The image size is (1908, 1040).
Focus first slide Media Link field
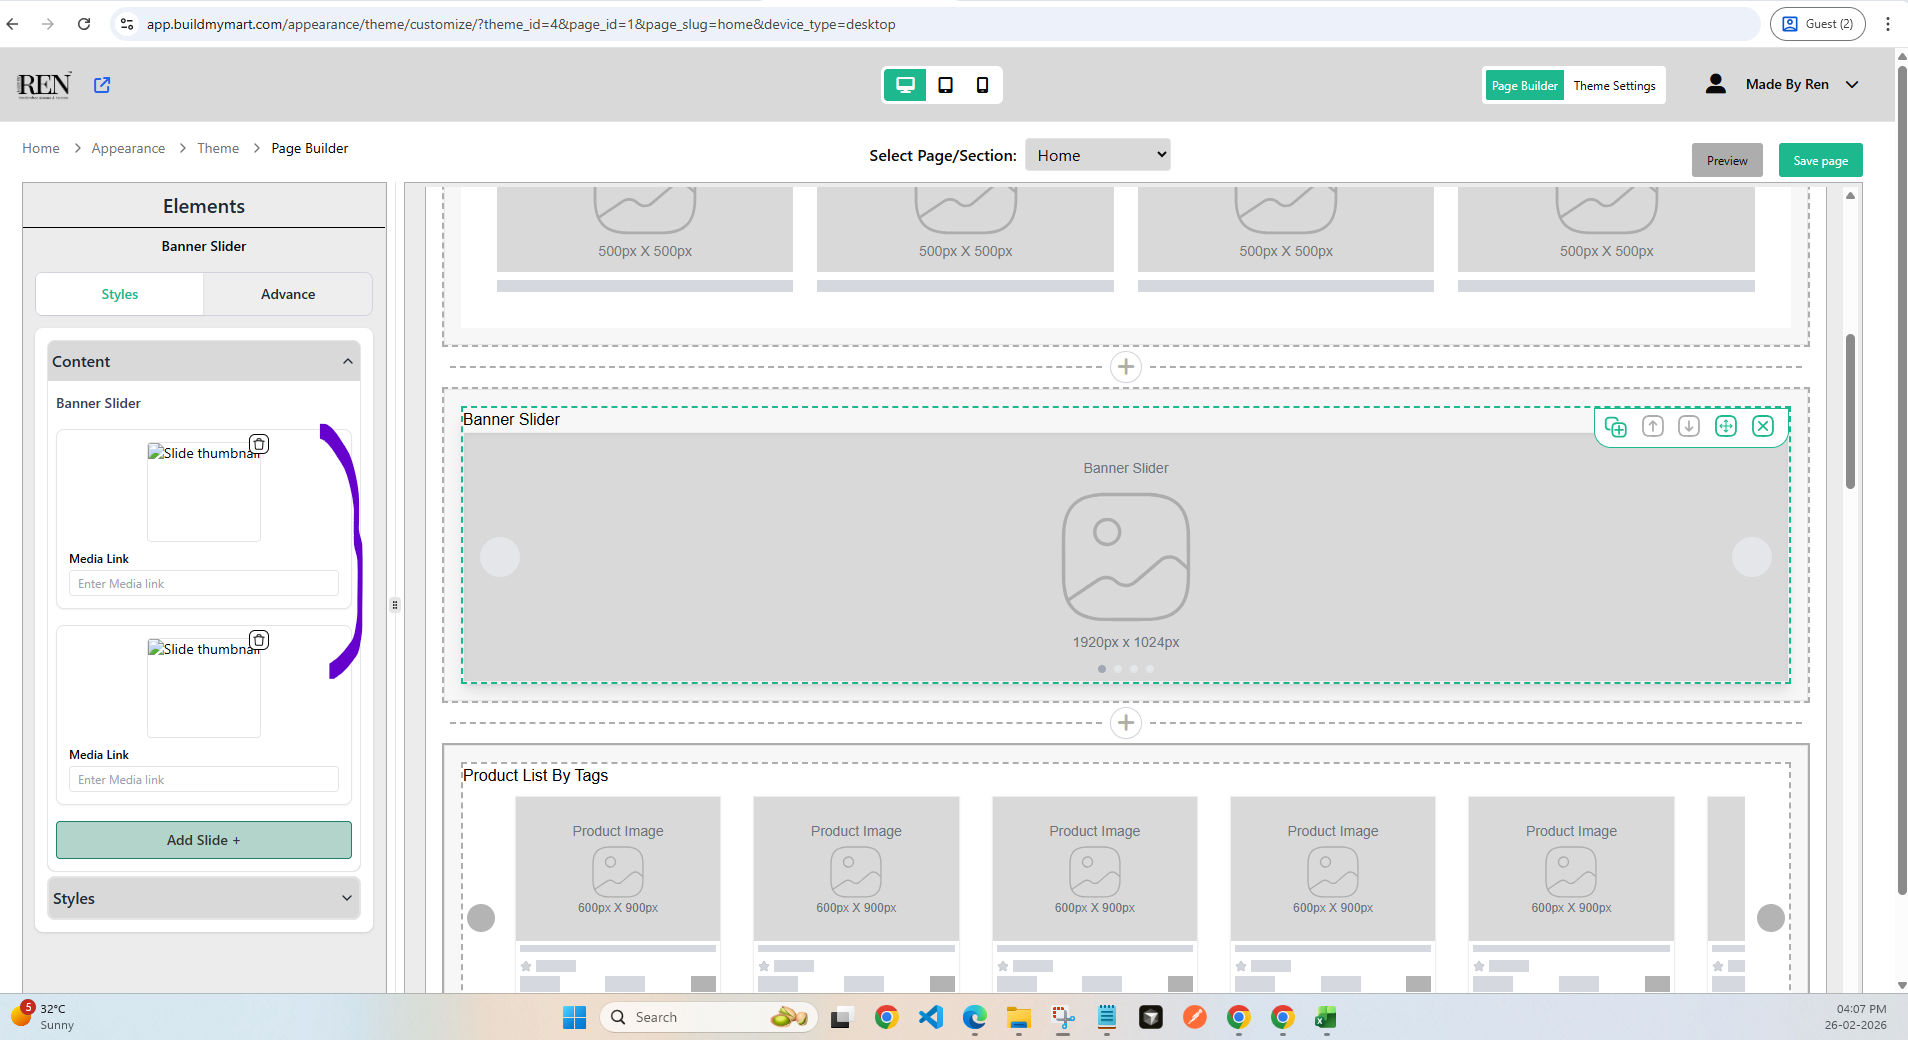[204, 584]
